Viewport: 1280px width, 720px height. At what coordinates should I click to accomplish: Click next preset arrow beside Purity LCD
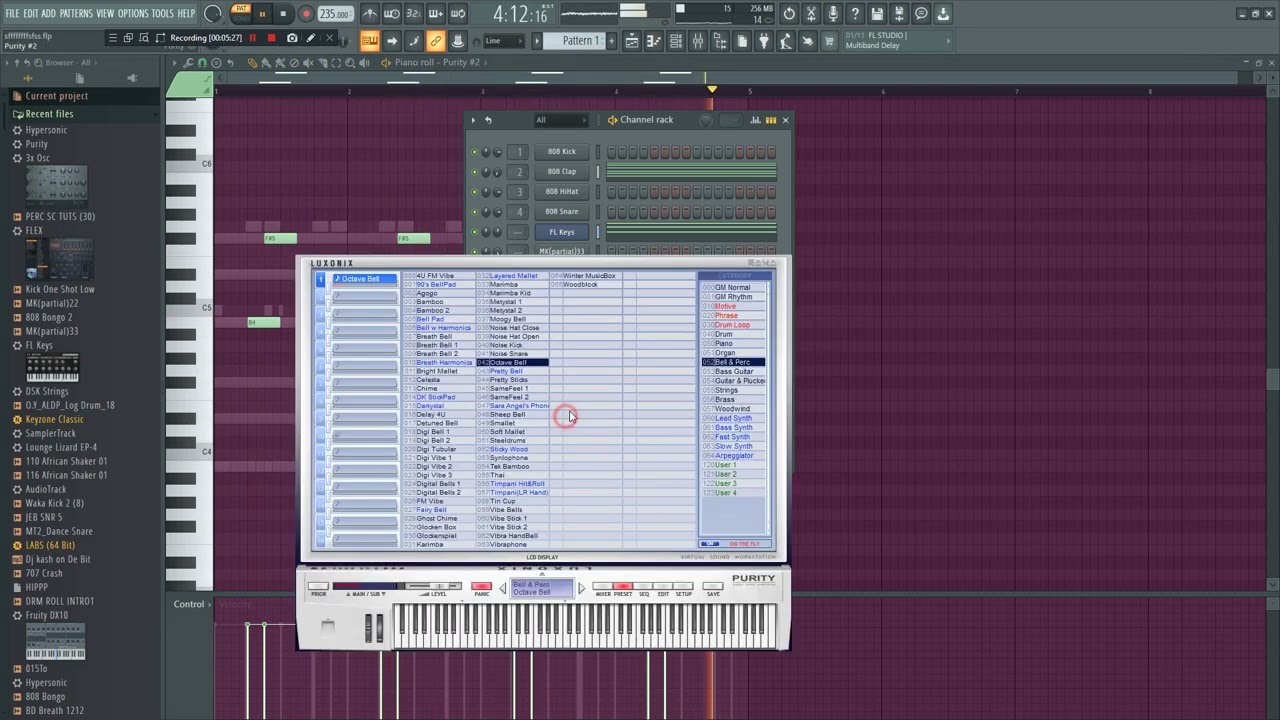click(x=581, y=588)
